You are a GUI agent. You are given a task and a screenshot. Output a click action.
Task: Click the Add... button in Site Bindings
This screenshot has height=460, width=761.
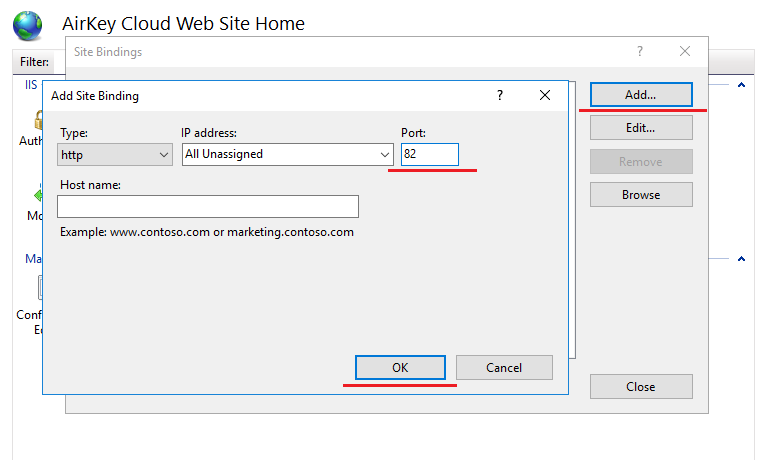coord(640,95)
